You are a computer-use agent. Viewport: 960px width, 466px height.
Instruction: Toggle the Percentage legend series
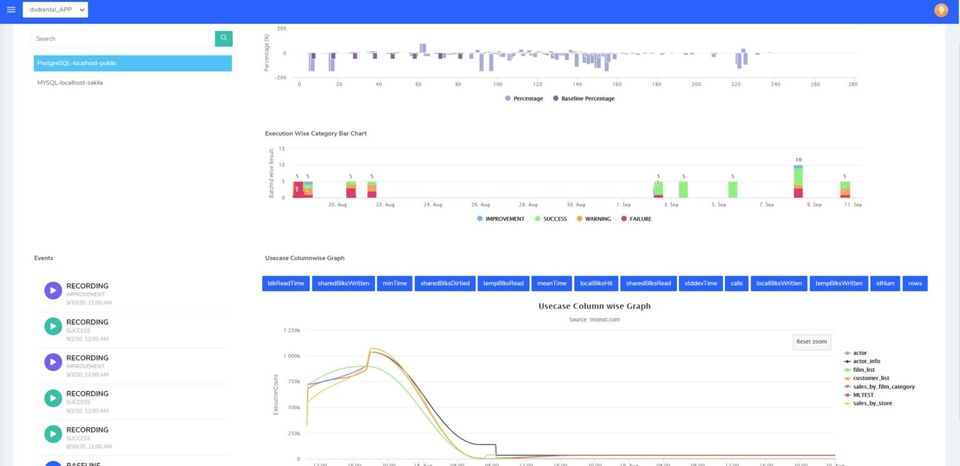point(524,99)
